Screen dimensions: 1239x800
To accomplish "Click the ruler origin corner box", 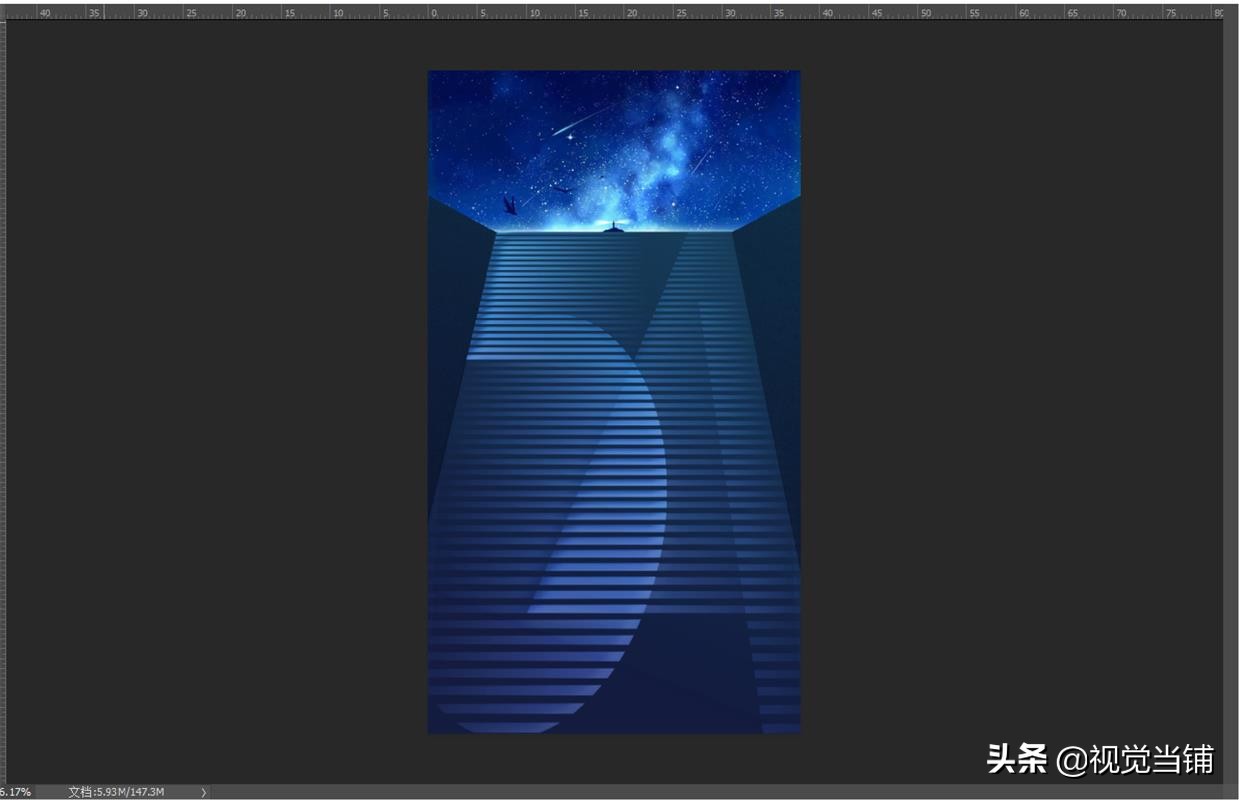I will 4,12.
